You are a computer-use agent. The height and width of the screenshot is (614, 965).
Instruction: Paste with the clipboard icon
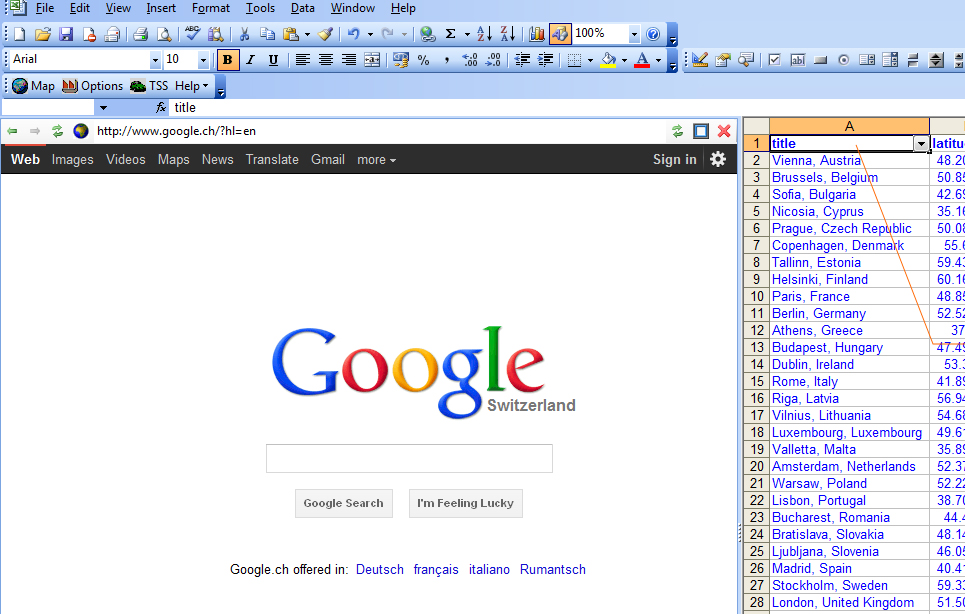tap(290, 34)
